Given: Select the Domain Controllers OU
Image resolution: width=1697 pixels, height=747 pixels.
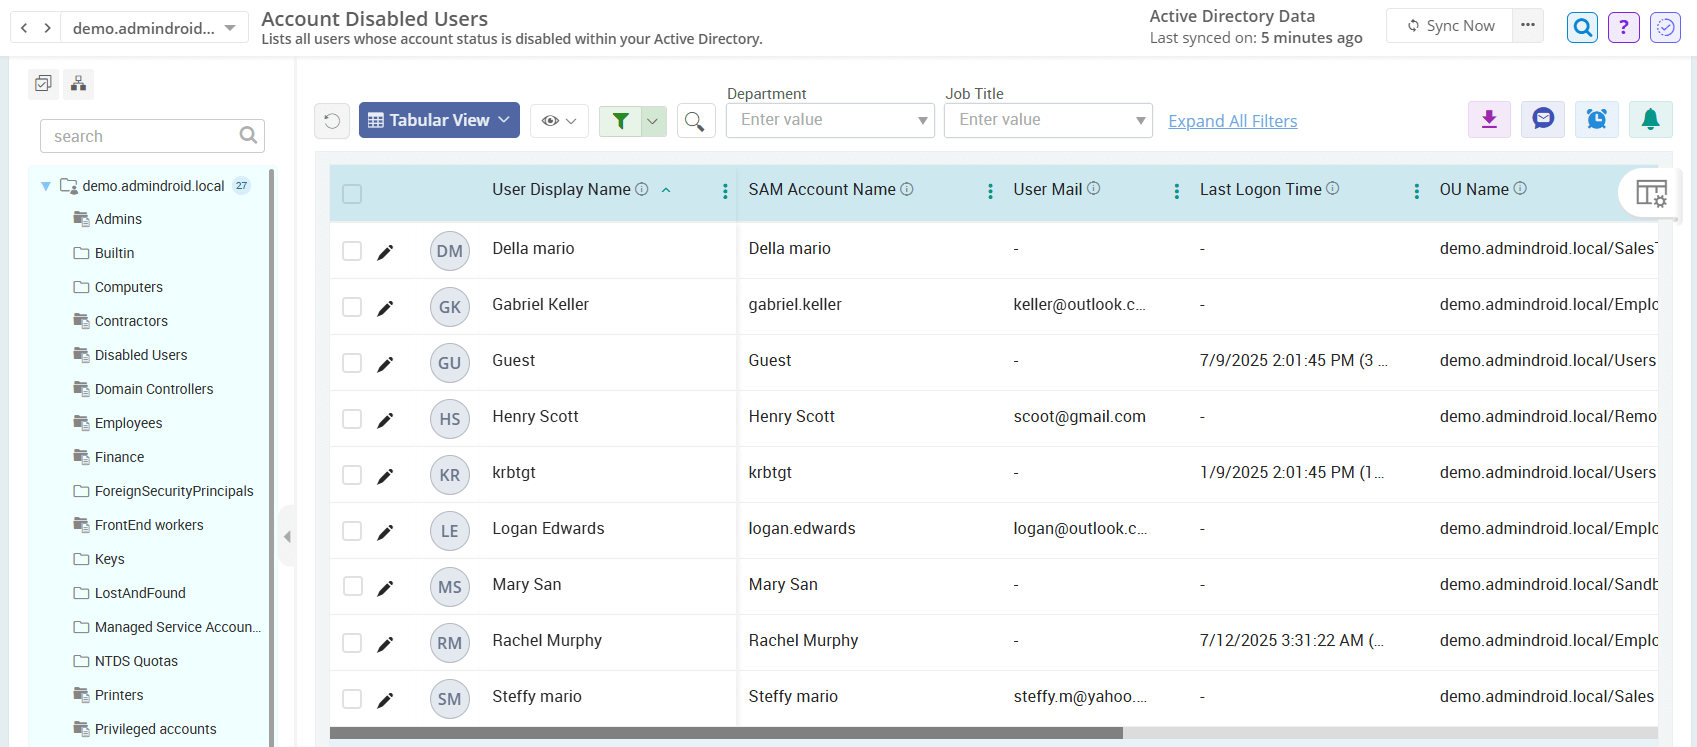Looking at the screenshot, I should [154, 389].
